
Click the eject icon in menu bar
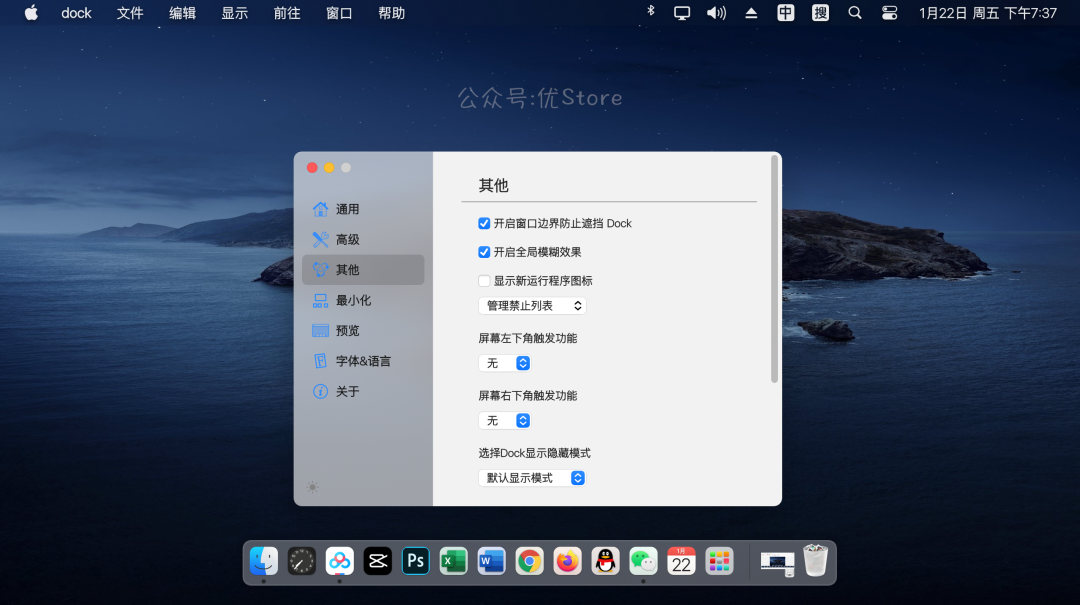751,13
